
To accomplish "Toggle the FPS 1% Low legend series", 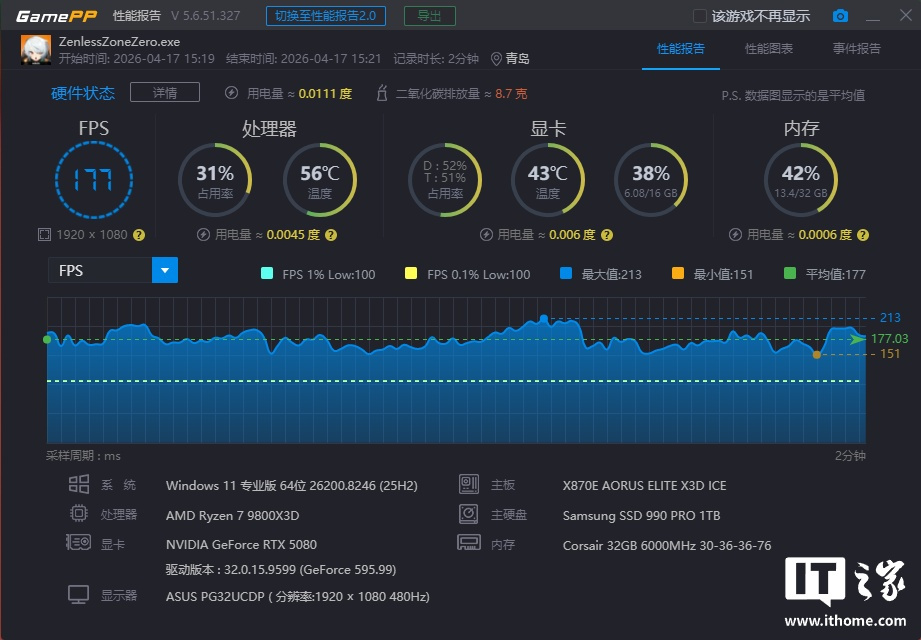I will [x=267, y=274].
